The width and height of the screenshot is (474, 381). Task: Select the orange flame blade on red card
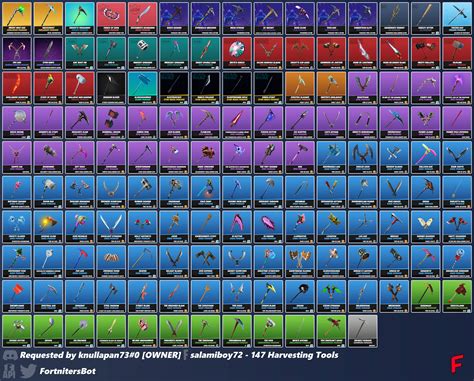pos(17,88)
